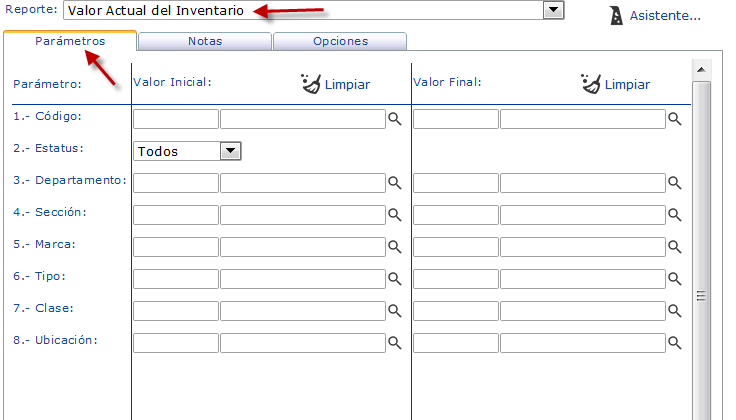Click search magnifier for Ubicación initial value

click(x=395, y=343)
